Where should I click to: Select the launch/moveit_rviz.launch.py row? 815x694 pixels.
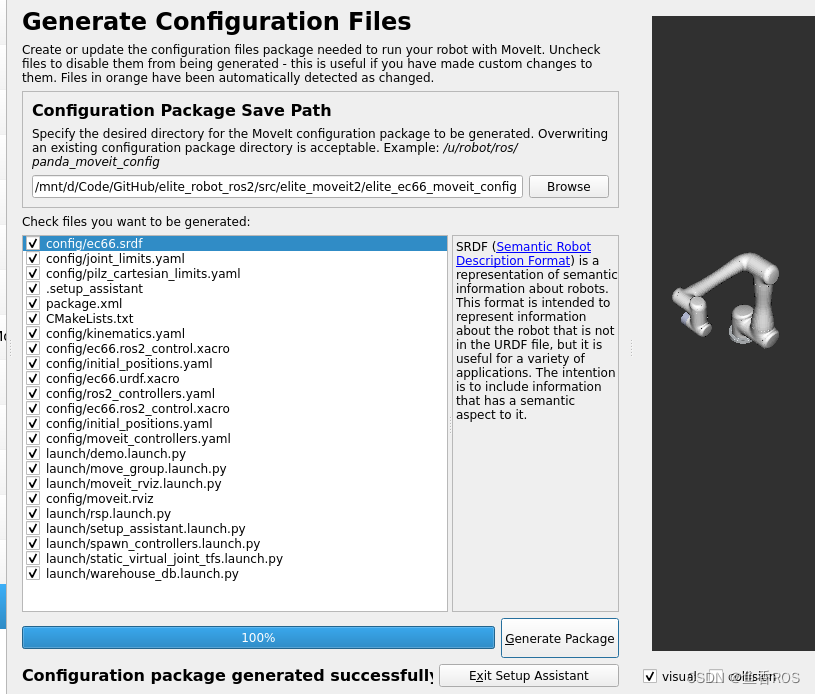[235, 483]
